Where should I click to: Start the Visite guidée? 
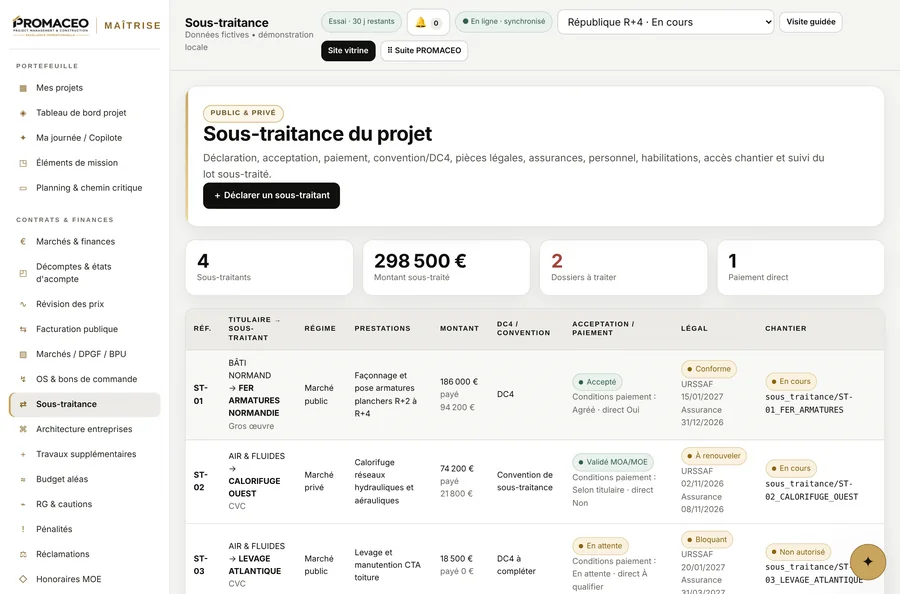810,22
